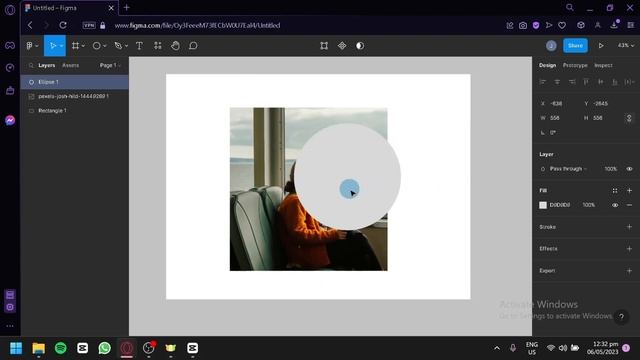Click the Align top icon
Image resolution: width=640 pixels, height=360 pixels.
coord(586,82)
